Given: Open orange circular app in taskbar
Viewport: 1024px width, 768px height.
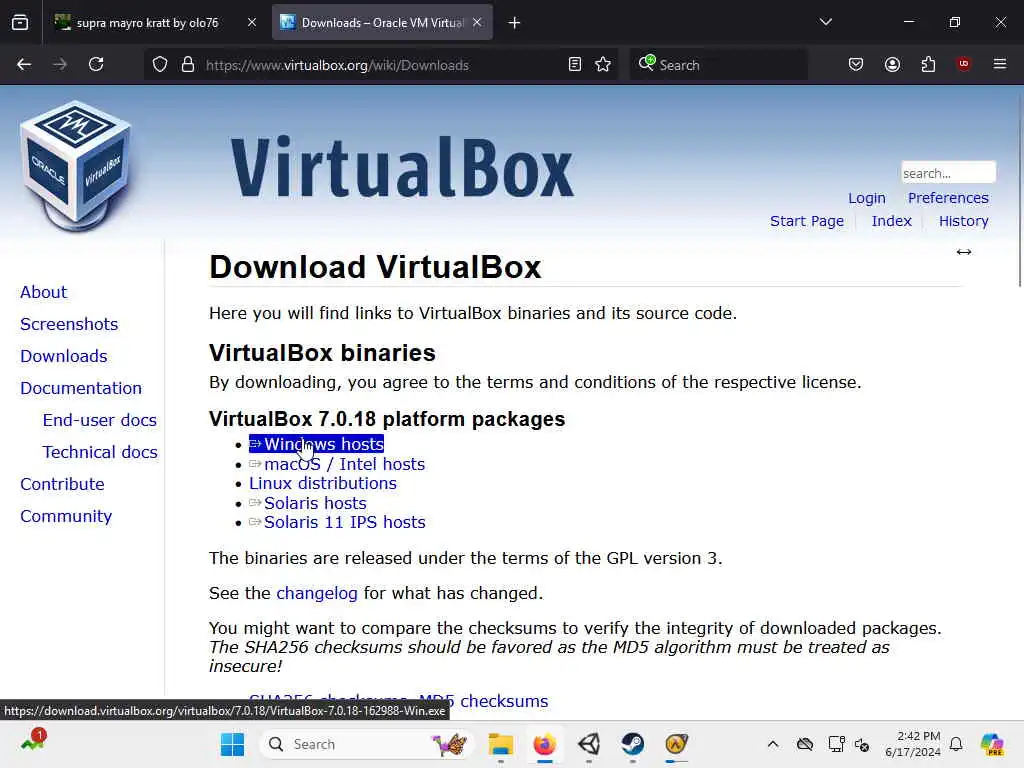Looking at the screenshot, I should 676,744.
